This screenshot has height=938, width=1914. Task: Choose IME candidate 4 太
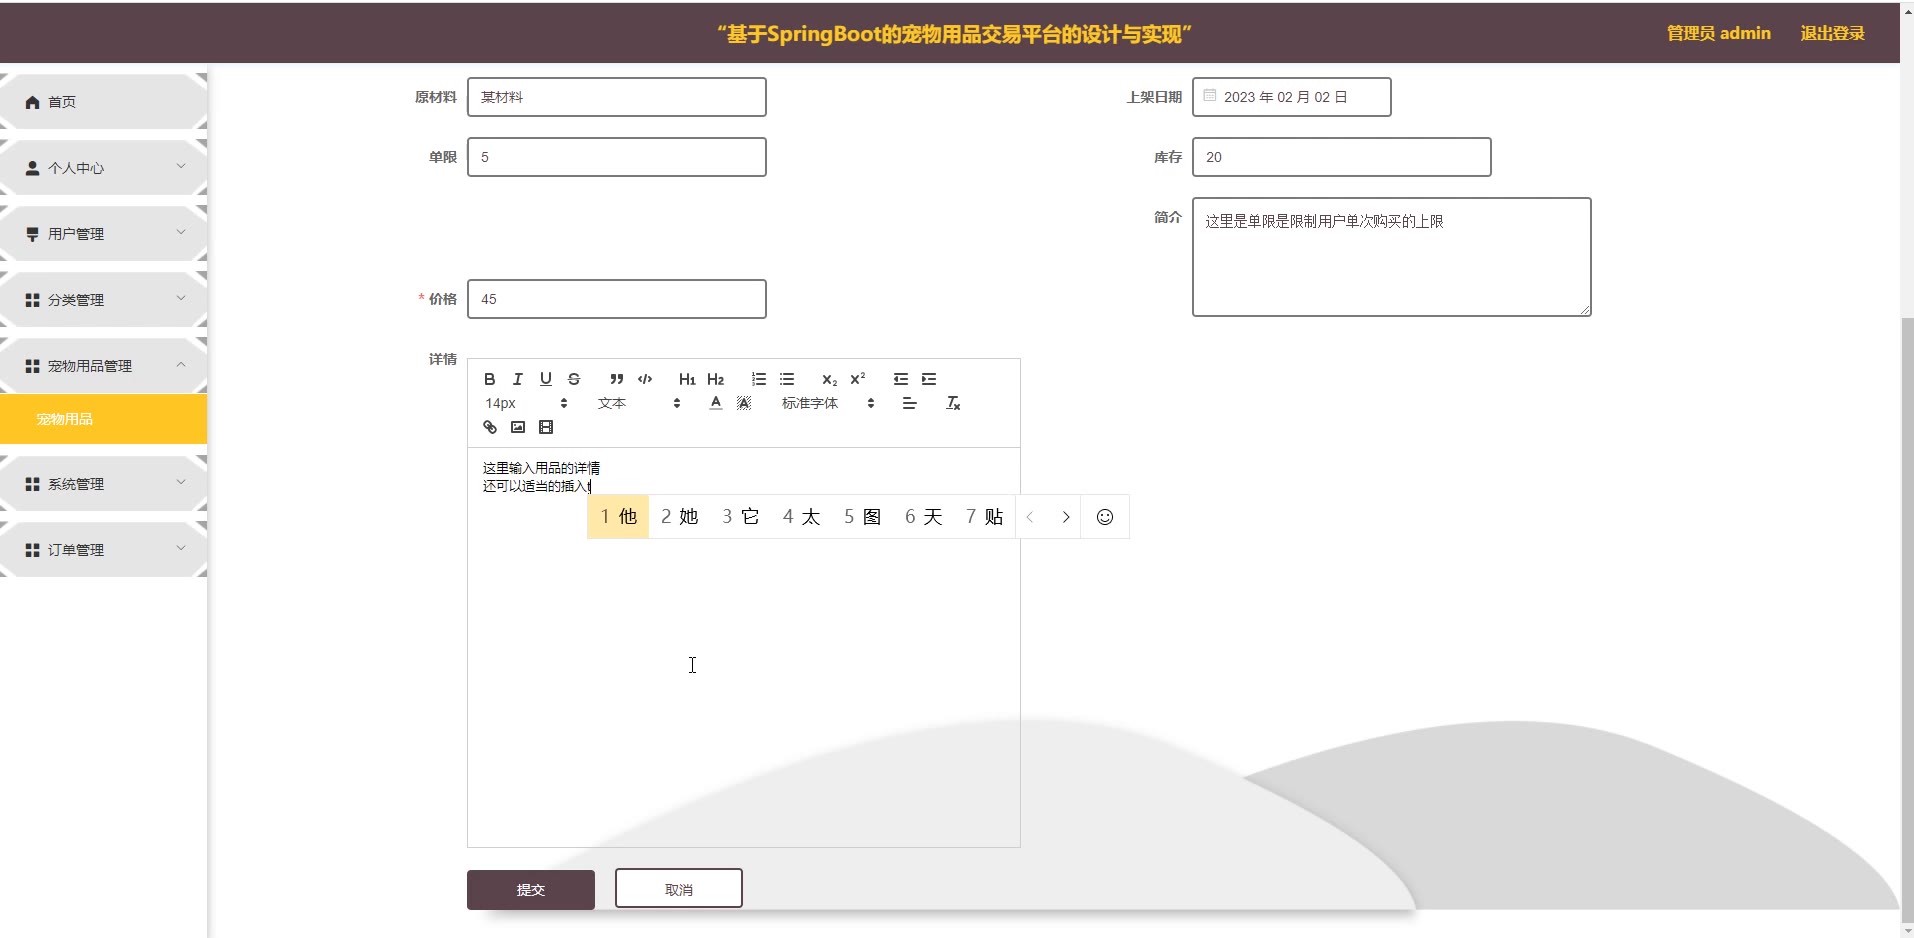pyautogui.click(x=801, y=517)
